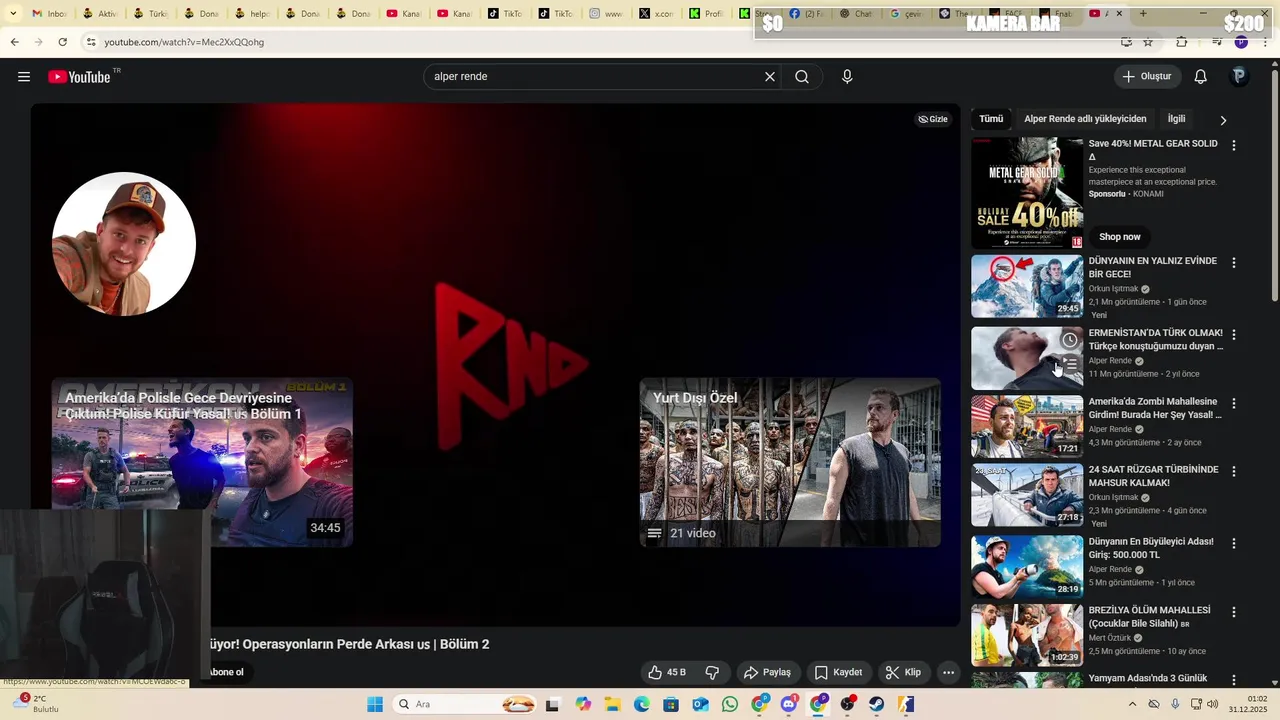The width and height of the screenshot is (1280, 720).
Task: Select the Tümü filter chip
Action: click(991, 119)
